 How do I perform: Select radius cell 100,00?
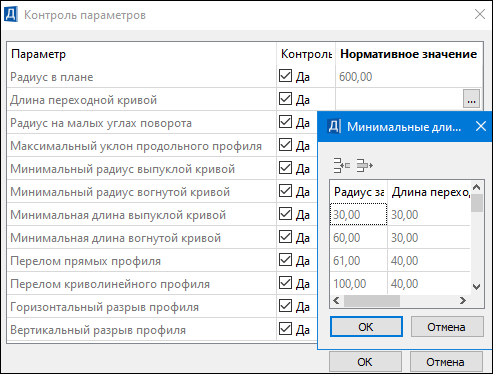pos(358,284)
